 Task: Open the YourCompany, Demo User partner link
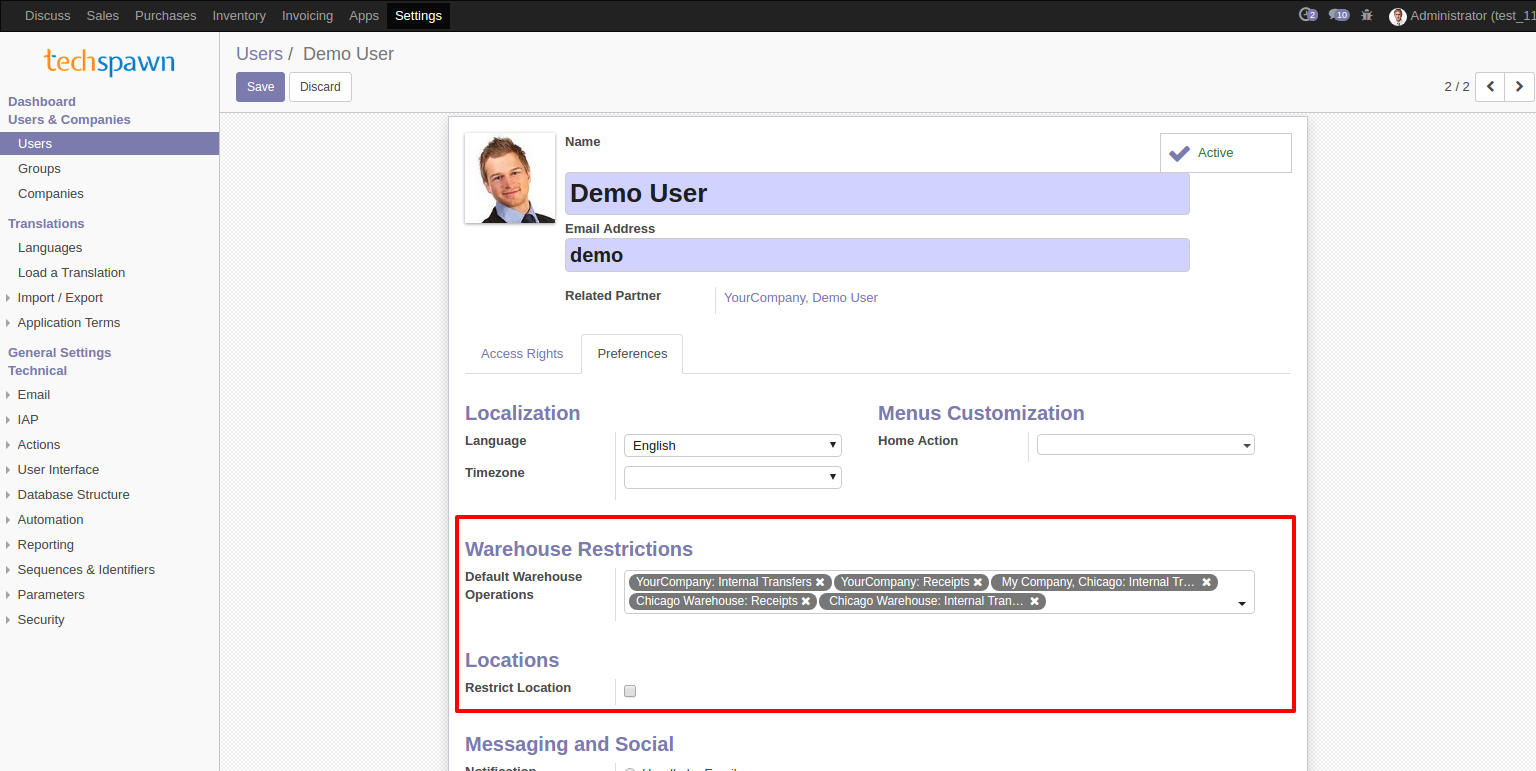[800, 298]
